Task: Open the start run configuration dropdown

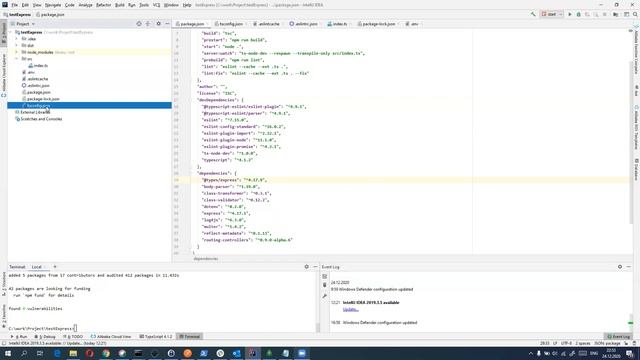Action: (552, 14)
